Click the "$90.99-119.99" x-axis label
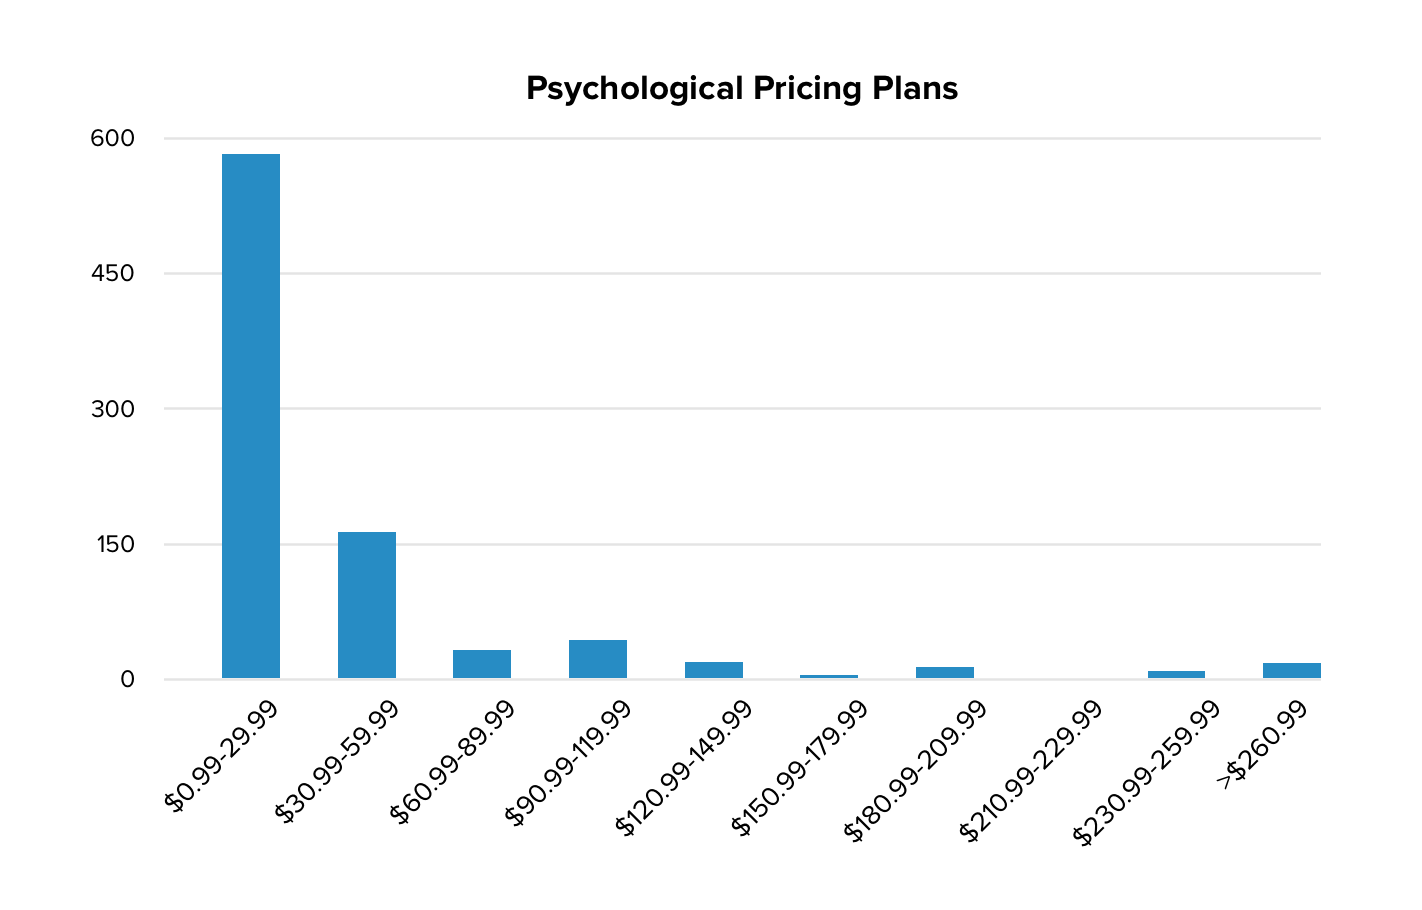 click(x=568, y=762)
